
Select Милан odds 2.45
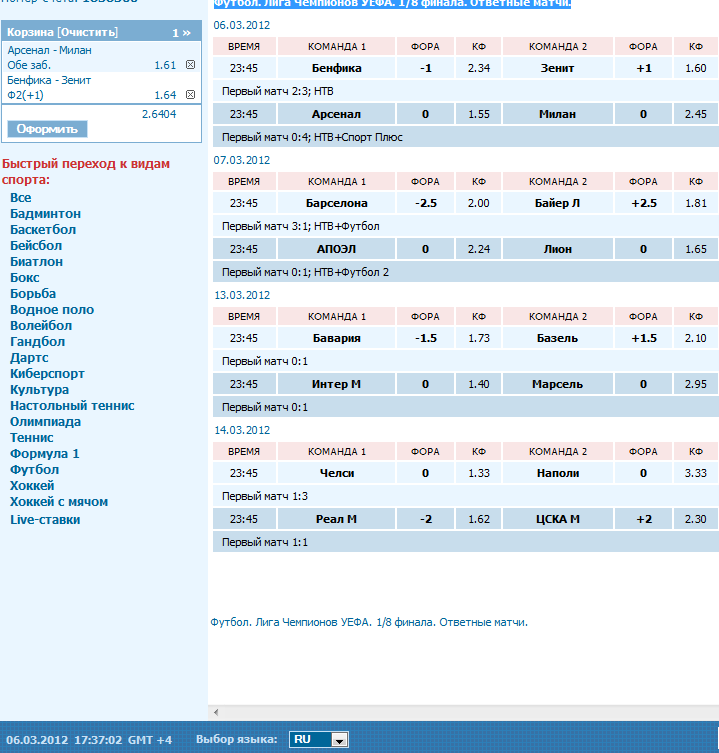tap(695, 114)
